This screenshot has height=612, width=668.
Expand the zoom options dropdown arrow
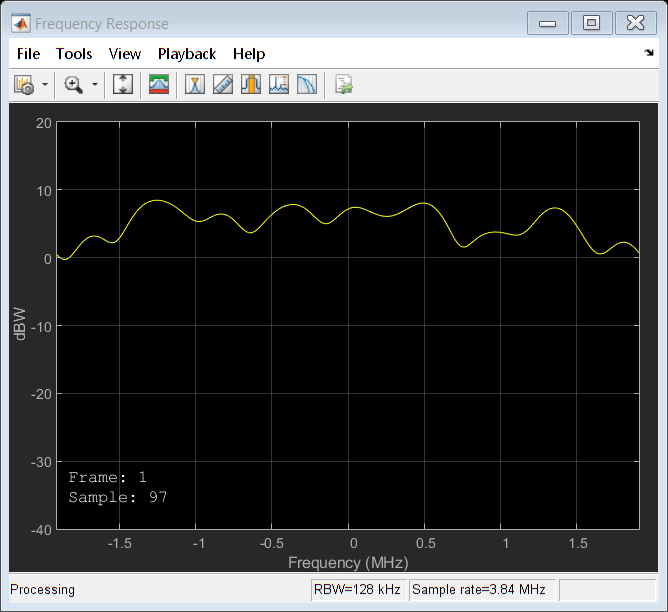tap(95, 85)
